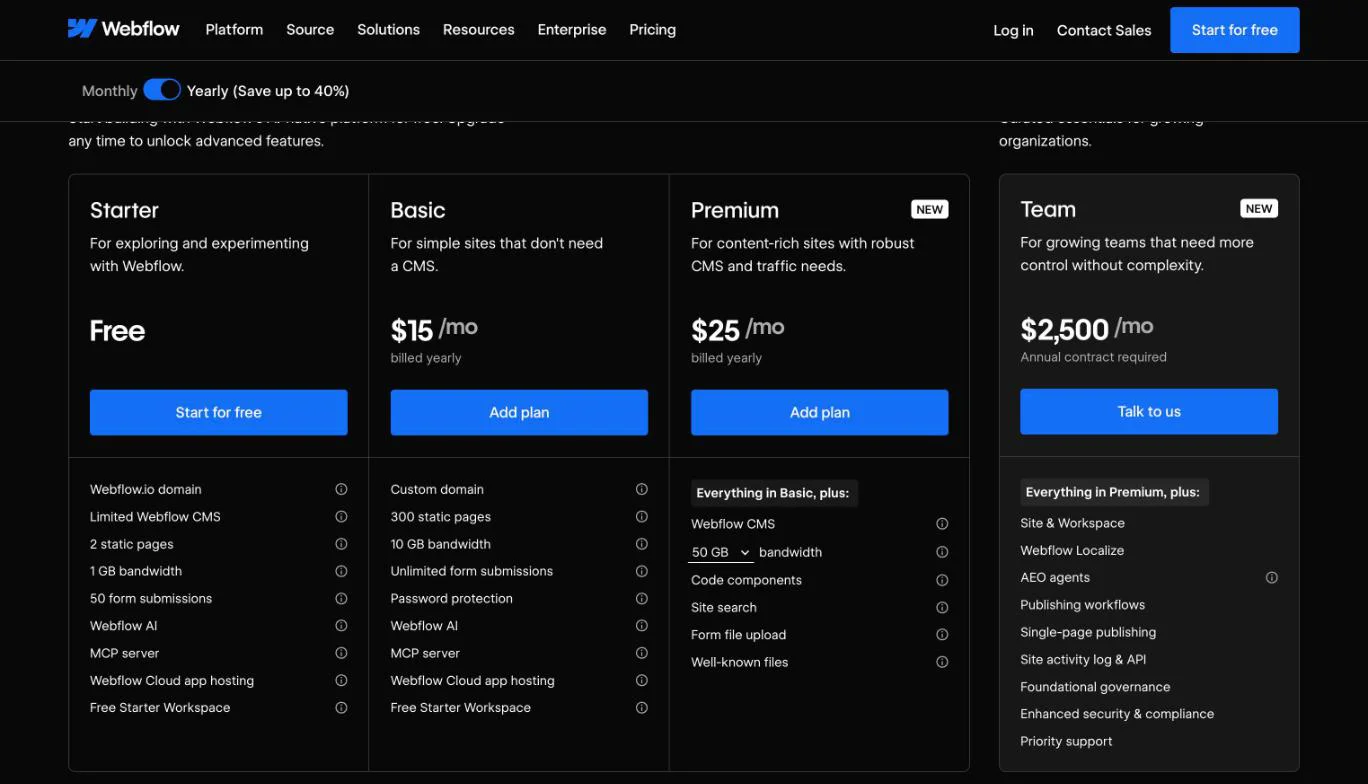Click Webflow Localize feature text
Image resolution: width=1368 pixels, height=784 pixels.
point(1072,550)
